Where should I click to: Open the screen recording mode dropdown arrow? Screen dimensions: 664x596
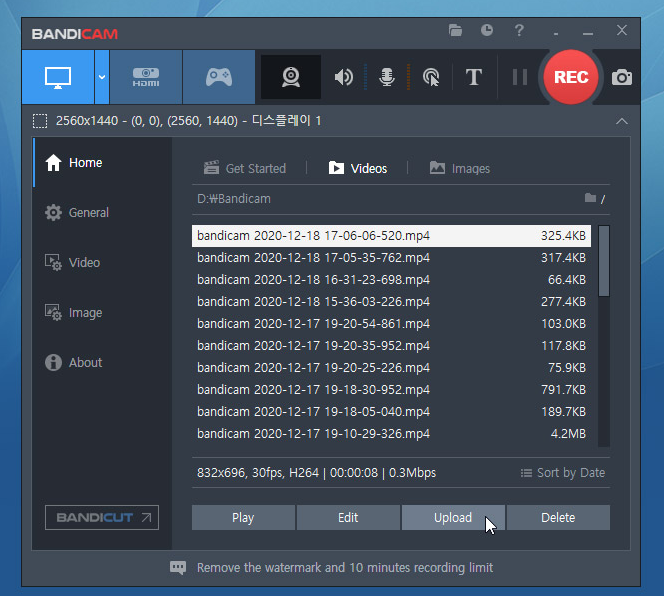tap(102, 77)
